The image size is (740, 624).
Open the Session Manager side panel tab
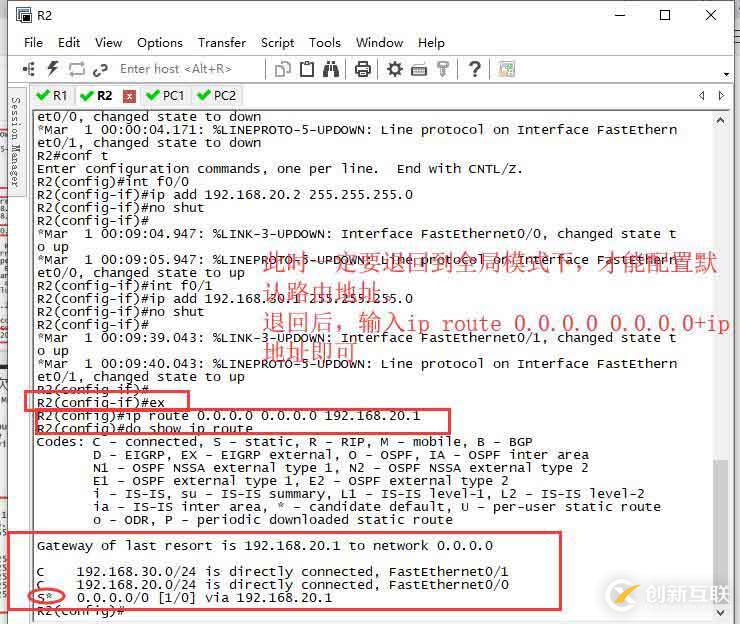click(x=16, y=141)
